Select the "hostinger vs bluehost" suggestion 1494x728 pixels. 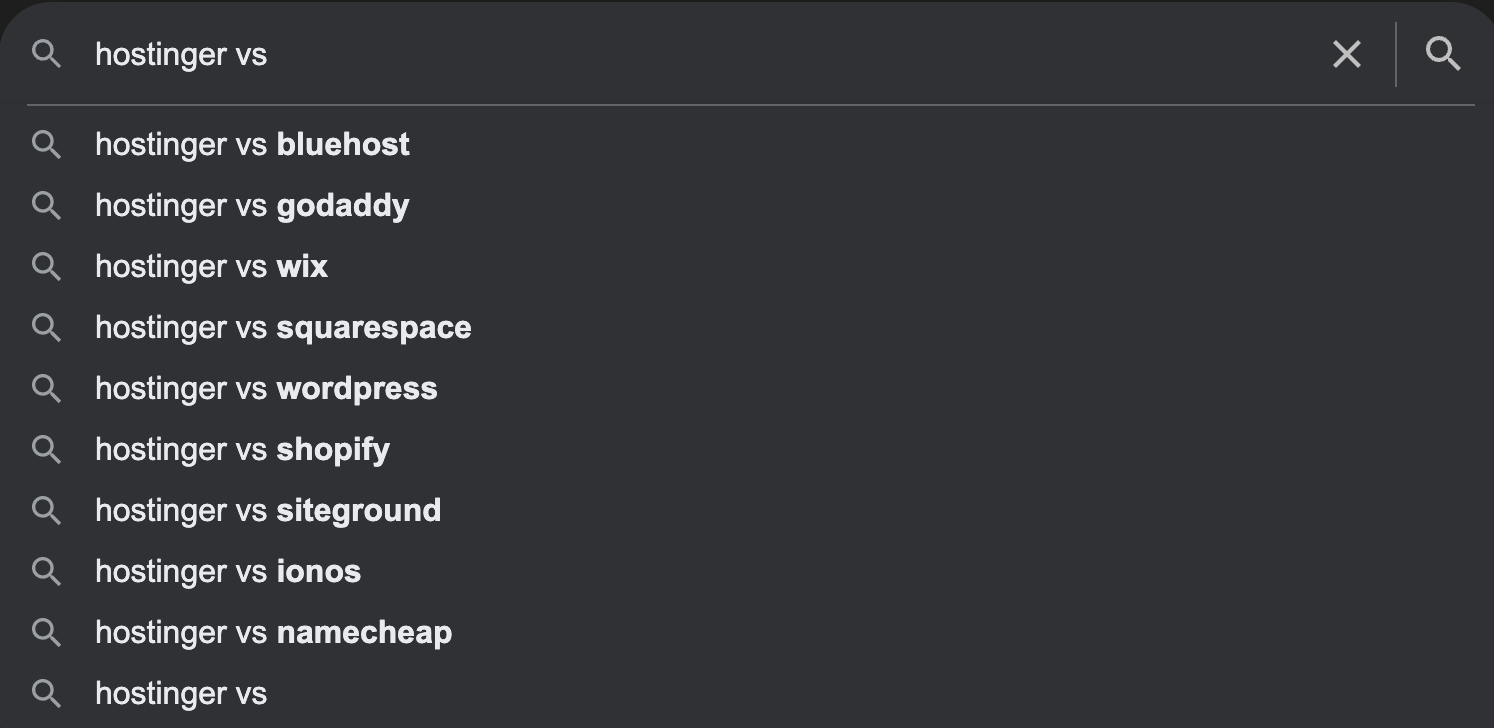[x=252, y=145]
